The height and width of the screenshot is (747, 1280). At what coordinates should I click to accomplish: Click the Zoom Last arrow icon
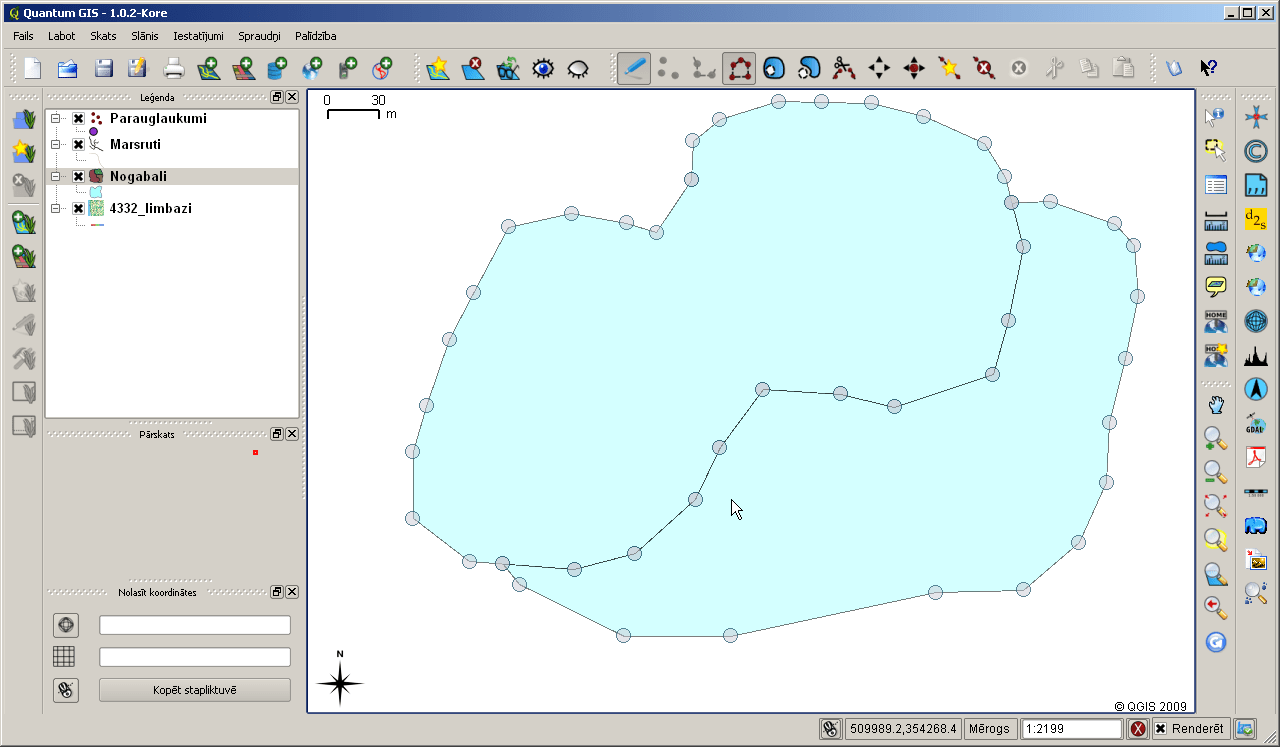point(1215,608)
